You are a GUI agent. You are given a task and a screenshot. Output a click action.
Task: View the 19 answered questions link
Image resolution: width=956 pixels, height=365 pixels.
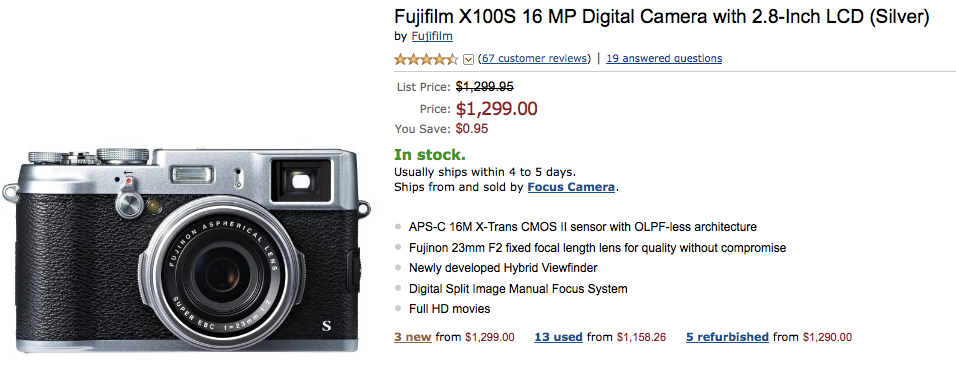(664, 58)
